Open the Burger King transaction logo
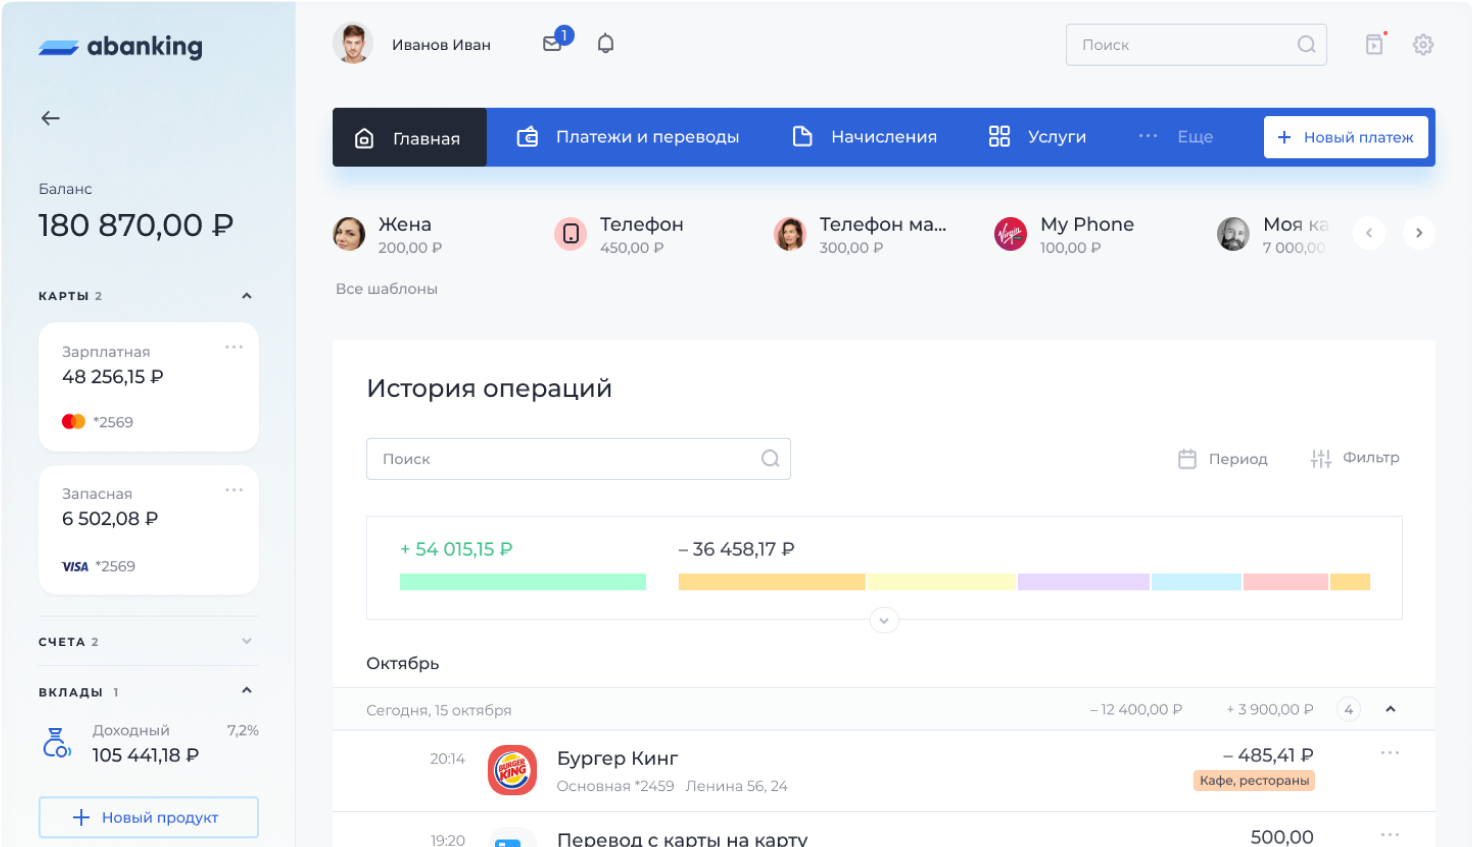The height and width of the screenshot is (847, 1472). click(x=512, y=770)
